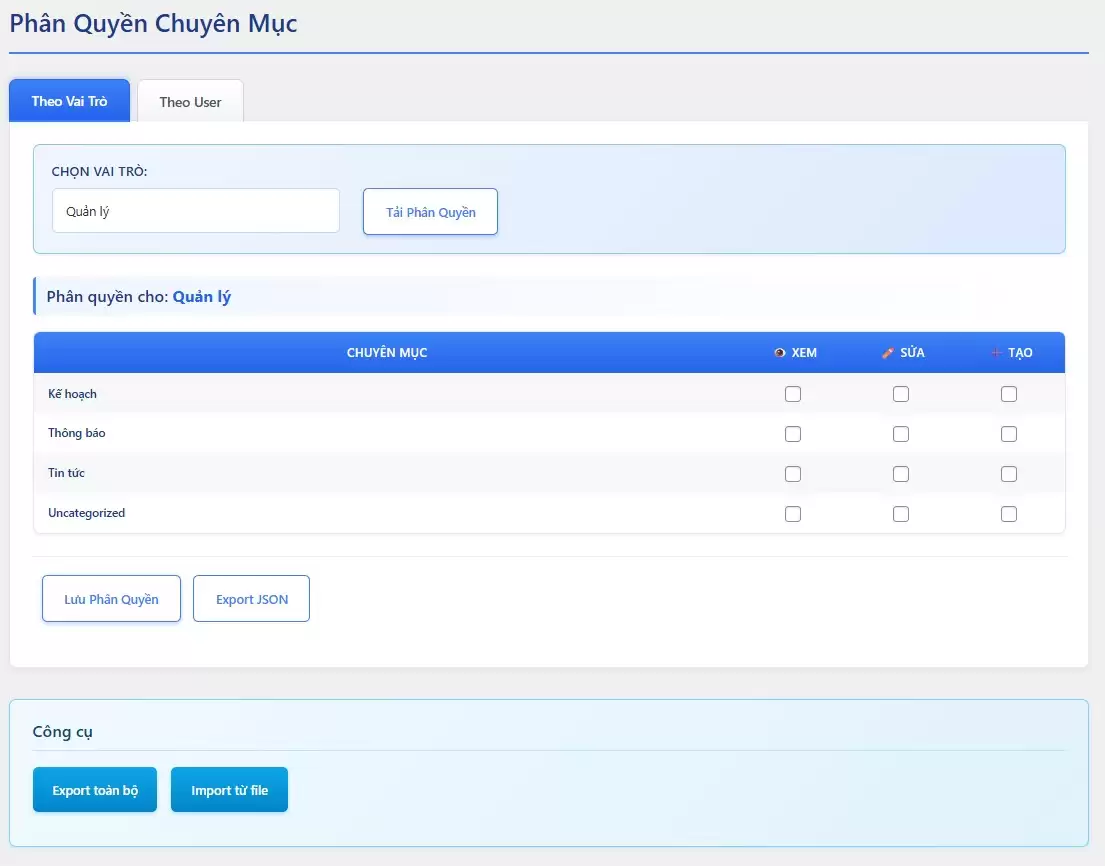
Task: Open the Chọn Vai Trò role dropdown
Action: point(196,211)
